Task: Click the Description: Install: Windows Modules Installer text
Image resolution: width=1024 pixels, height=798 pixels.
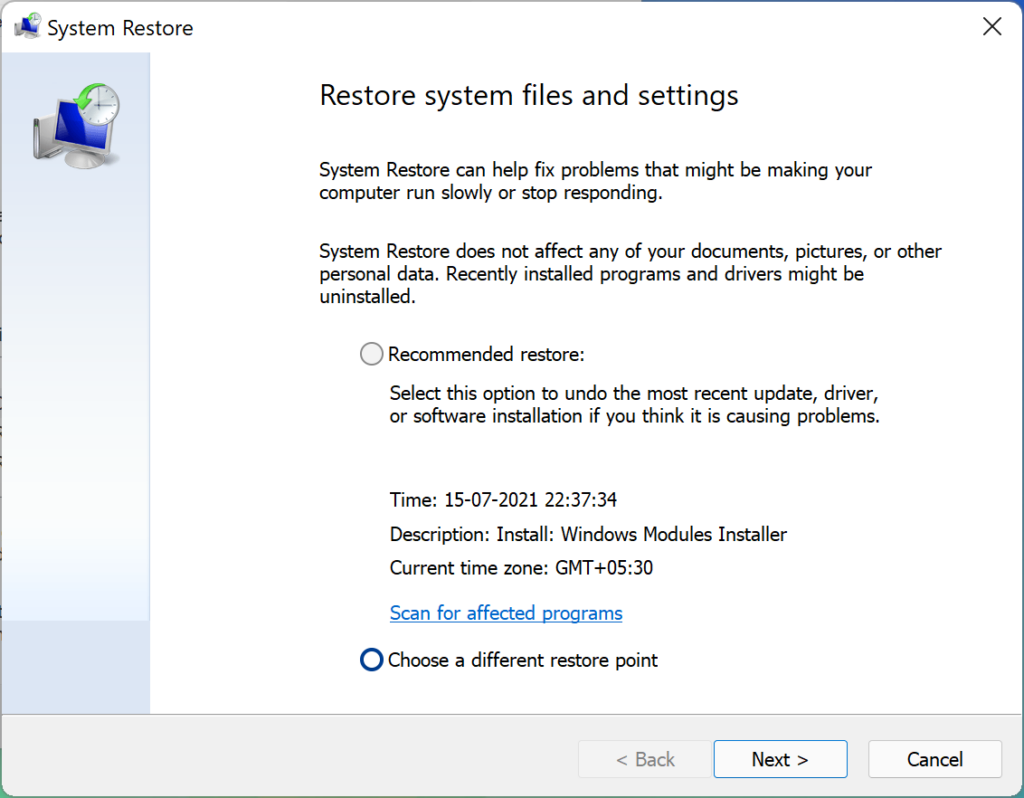Action: pyautogui.click(x=588, y=534)
